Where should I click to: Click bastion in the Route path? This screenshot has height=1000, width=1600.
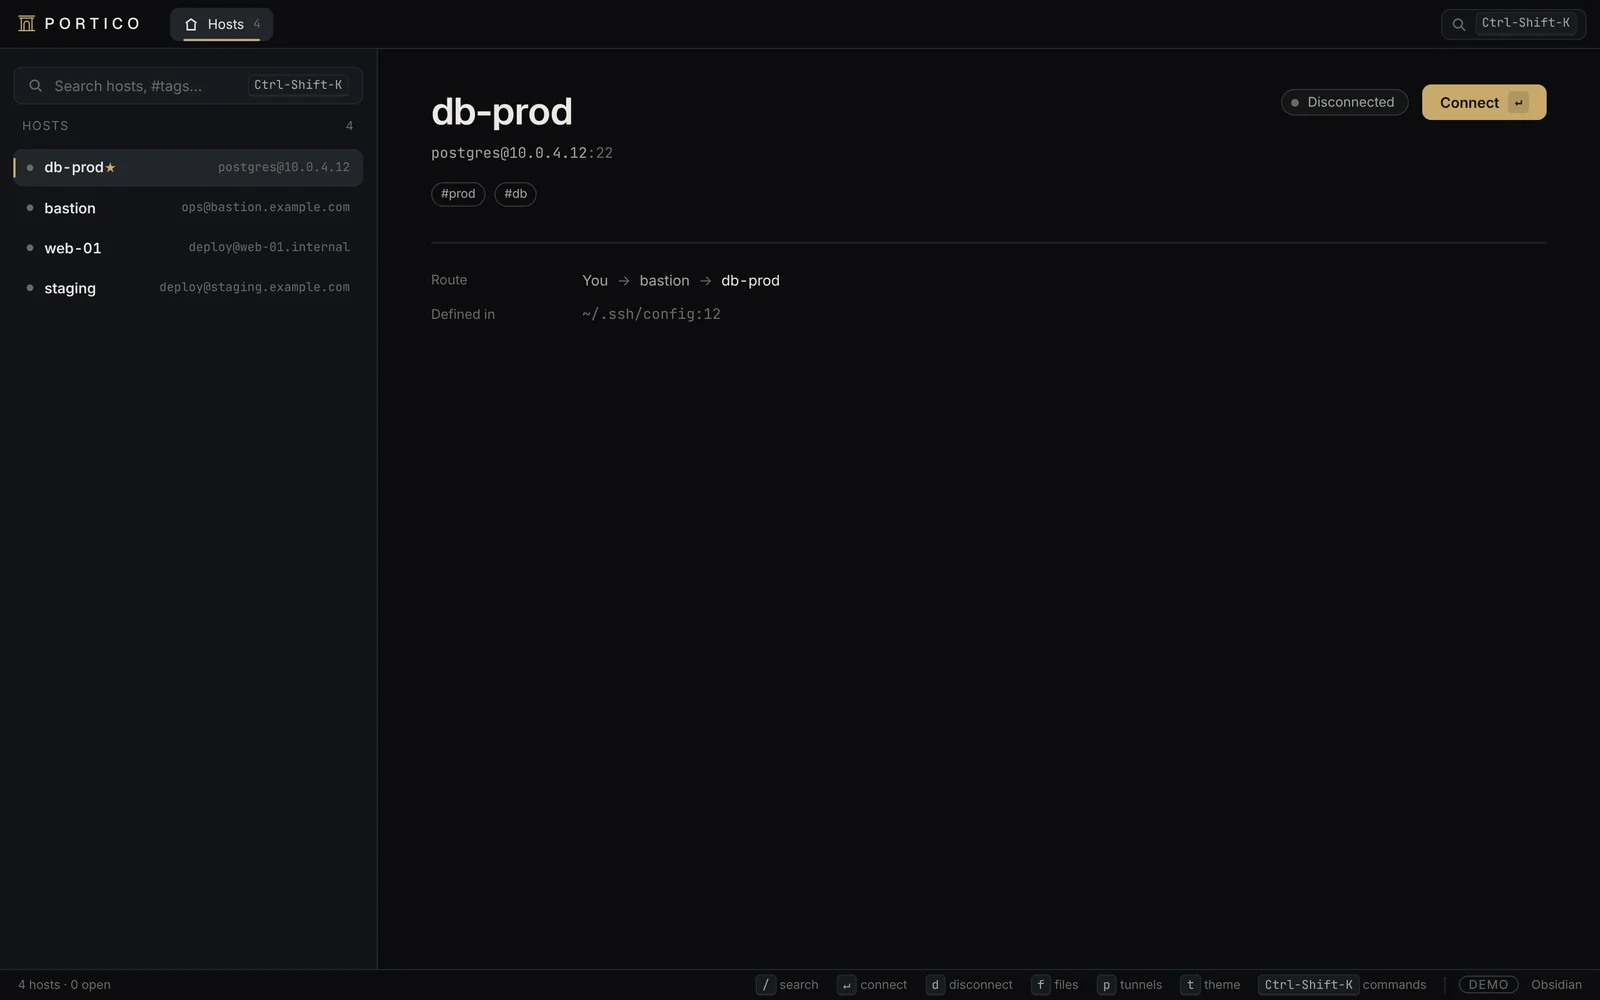[665, 281]
